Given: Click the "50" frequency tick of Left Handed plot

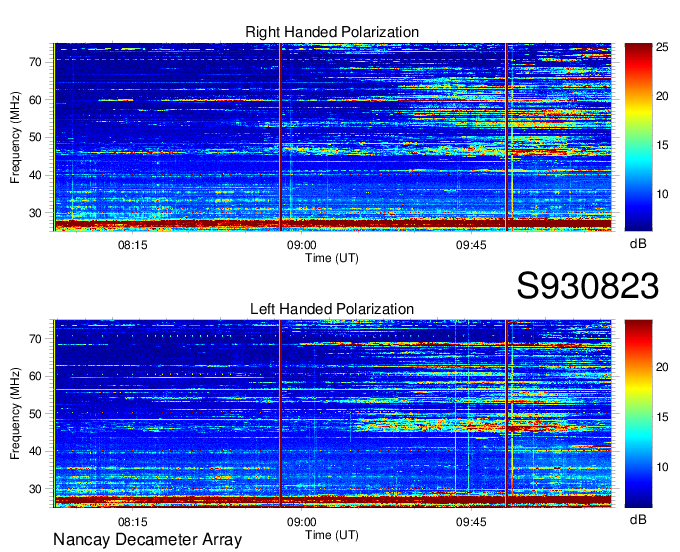Looking at the screenshot, I should pyautogui.click(x=36, y=414).
